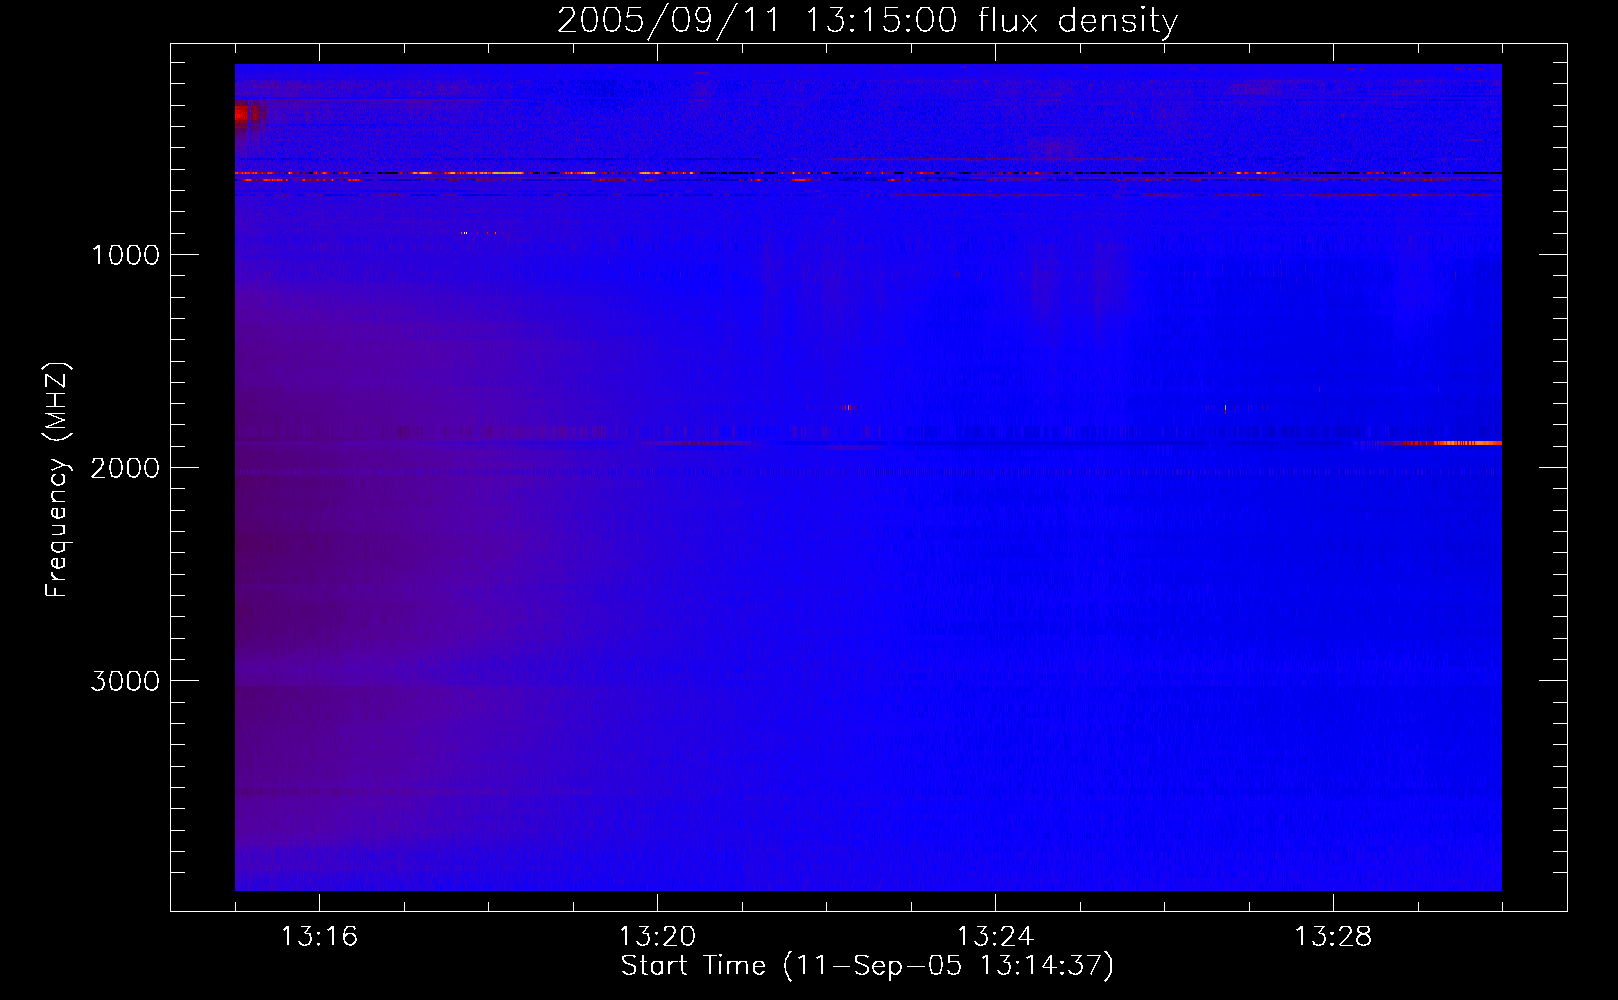The width and height of the screenshot is (1618, 1000).
Task: Click the 13:28 time tick label
Action: click(1333, 937)
